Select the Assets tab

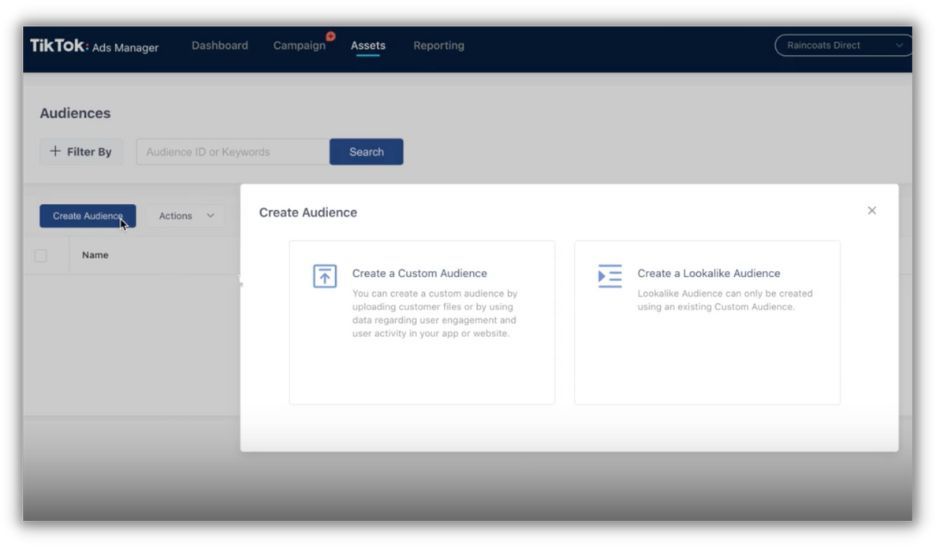click(x=368, y=46)
